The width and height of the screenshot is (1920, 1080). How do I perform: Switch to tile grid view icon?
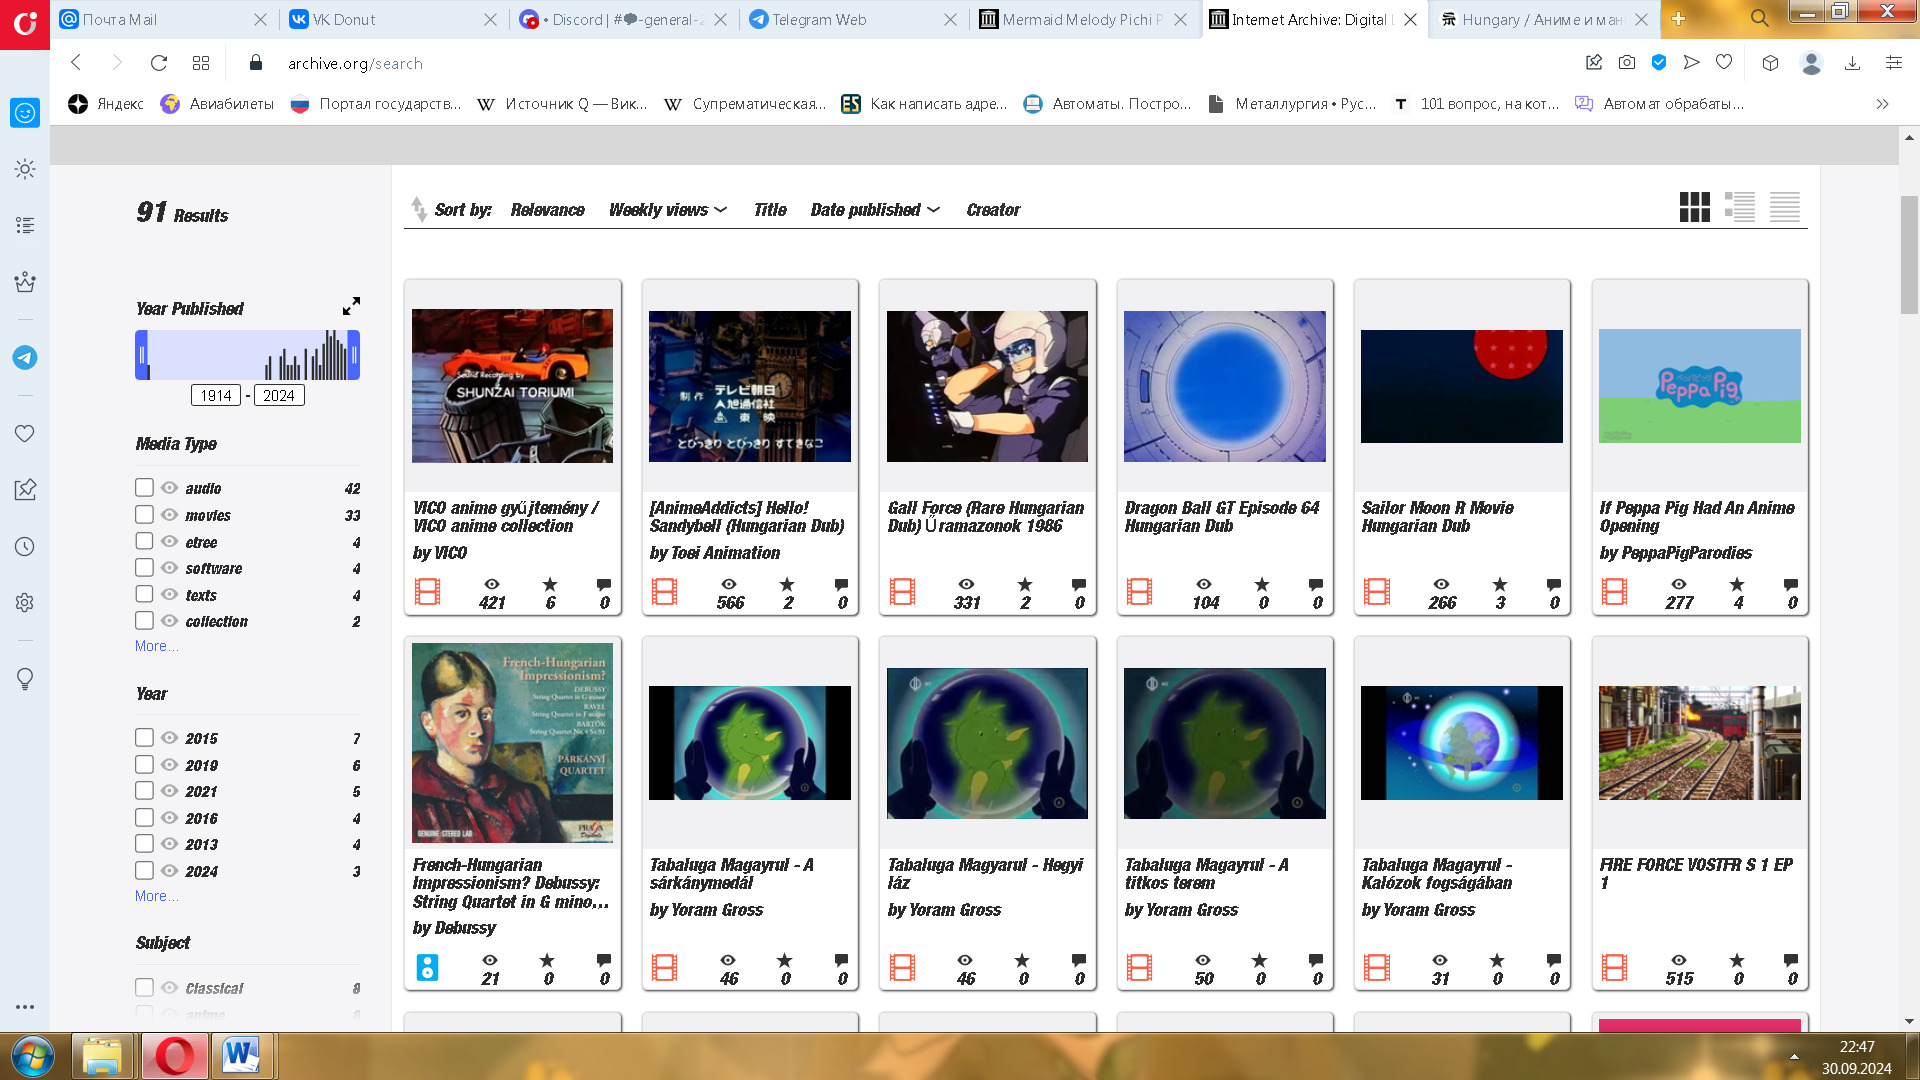pyautogui.click(x=1694, y=207)
